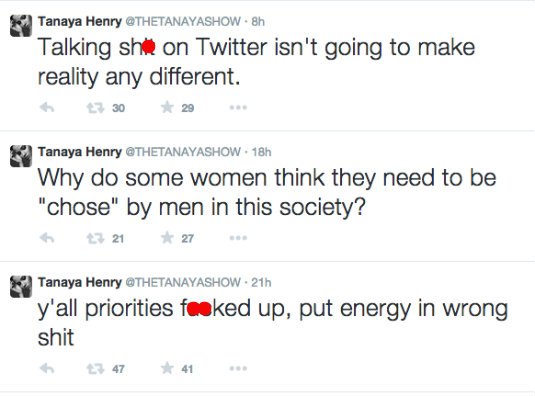Screen dimensions: 535x396
Task: Open the 8h timestamp link
Action: coord(258,21)
